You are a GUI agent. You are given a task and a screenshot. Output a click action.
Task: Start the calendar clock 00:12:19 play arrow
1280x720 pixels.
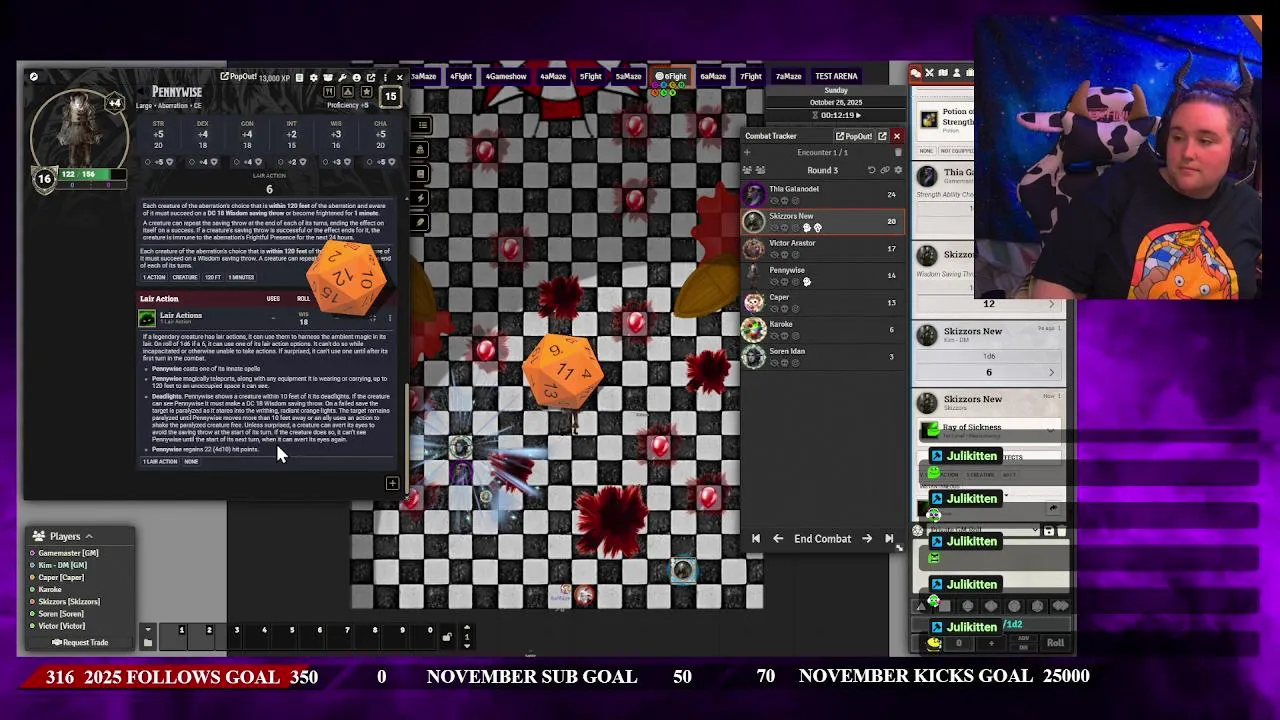[860, 115]
